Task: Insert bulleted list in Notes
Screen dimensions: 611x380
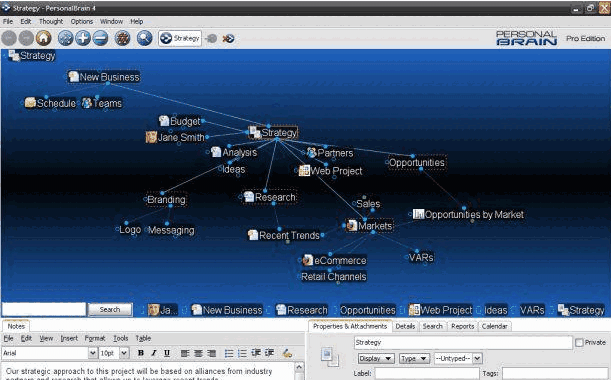Action: coord(229,353)
